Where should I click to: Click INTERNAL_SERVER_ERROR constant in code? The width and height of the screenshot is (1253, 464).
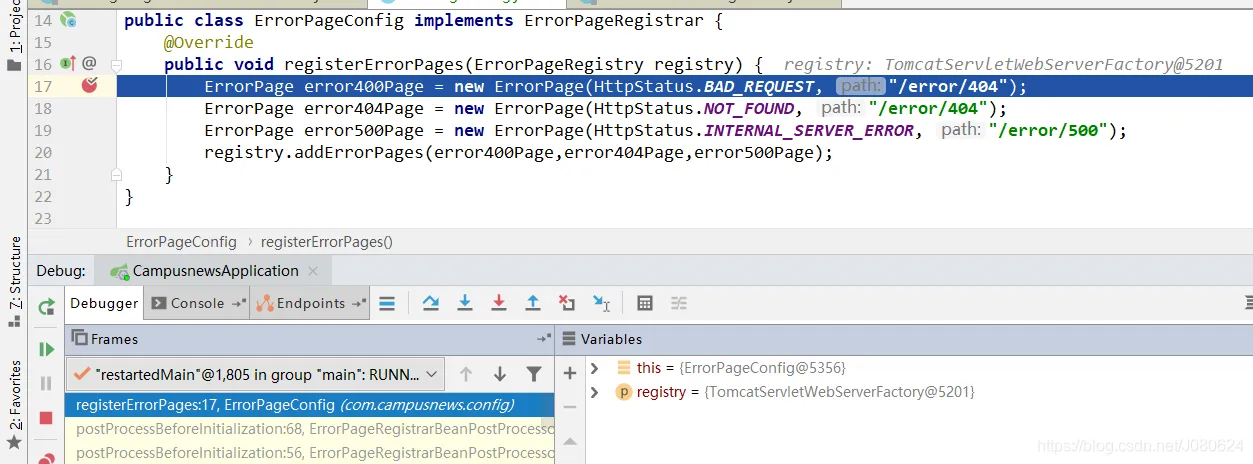808,130
